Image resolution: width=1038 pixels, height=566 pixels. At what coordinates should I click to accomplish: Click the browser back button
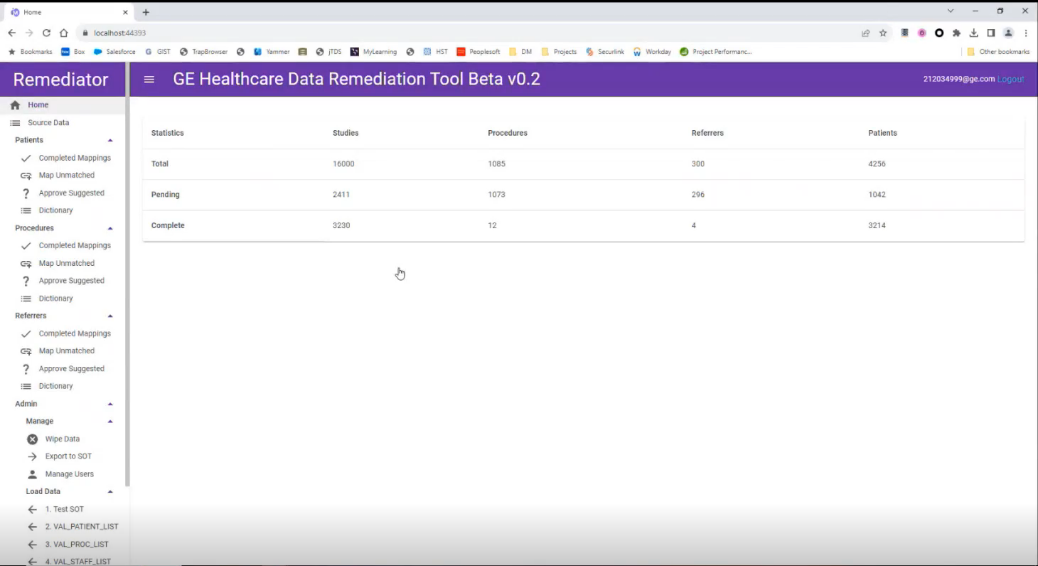click(x=12, y=32)
